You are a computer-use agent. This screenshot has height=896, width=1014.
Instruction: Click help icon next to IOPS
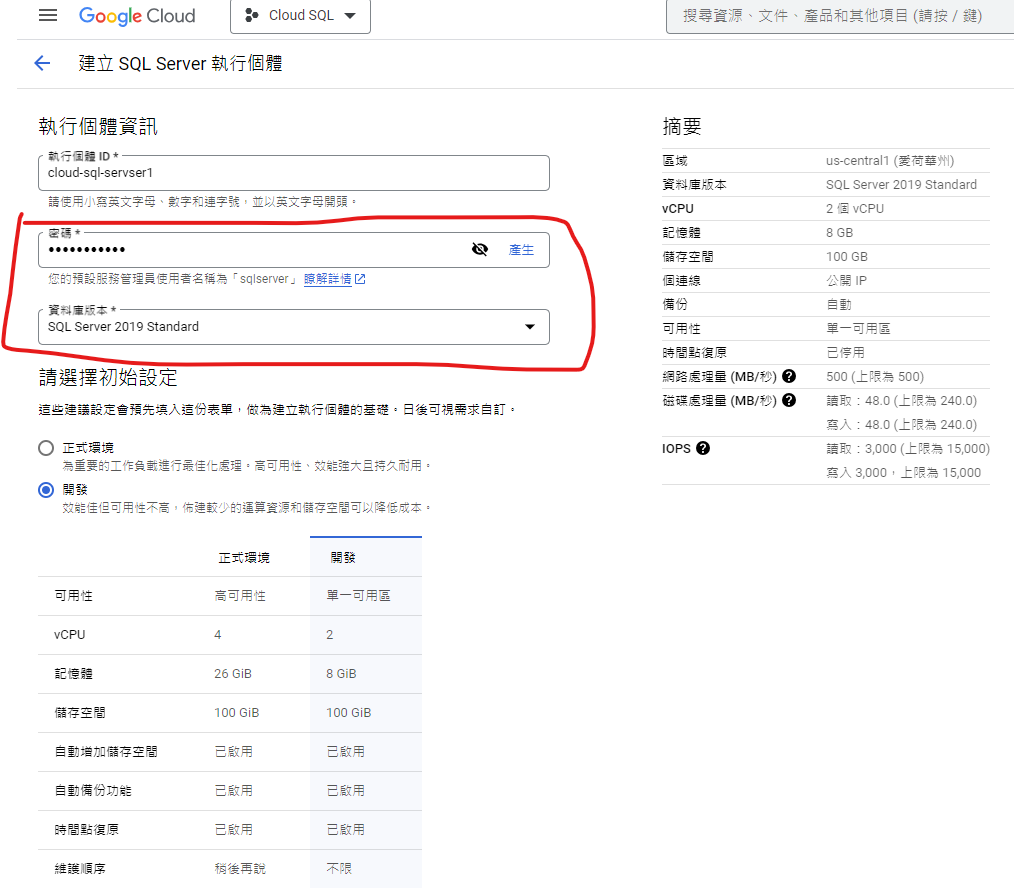703,449
